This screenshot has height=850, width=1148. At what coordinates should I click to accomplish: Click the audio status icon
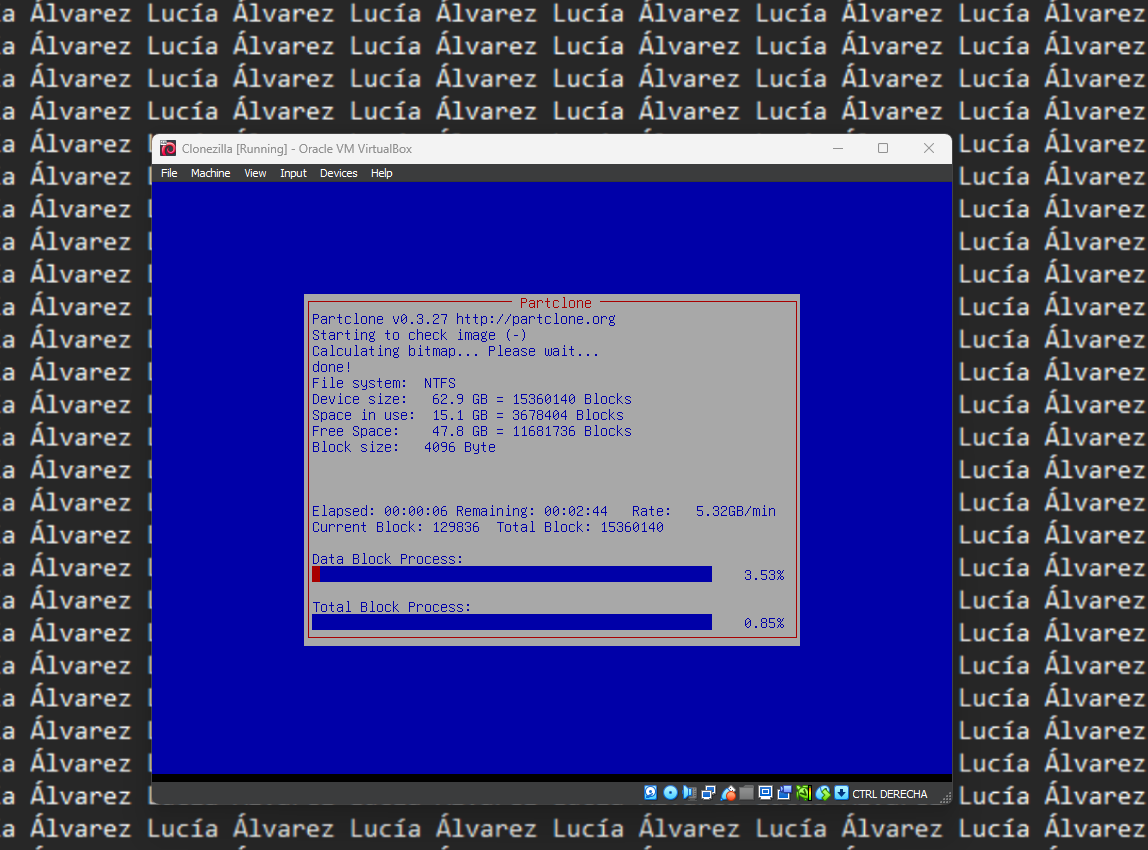[690, 793]
